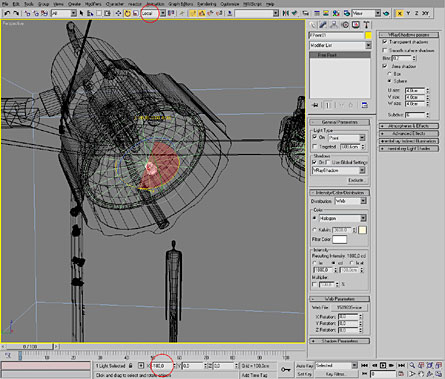
Task: Select Sphere area shadow radio button
Action: point(389,81)
